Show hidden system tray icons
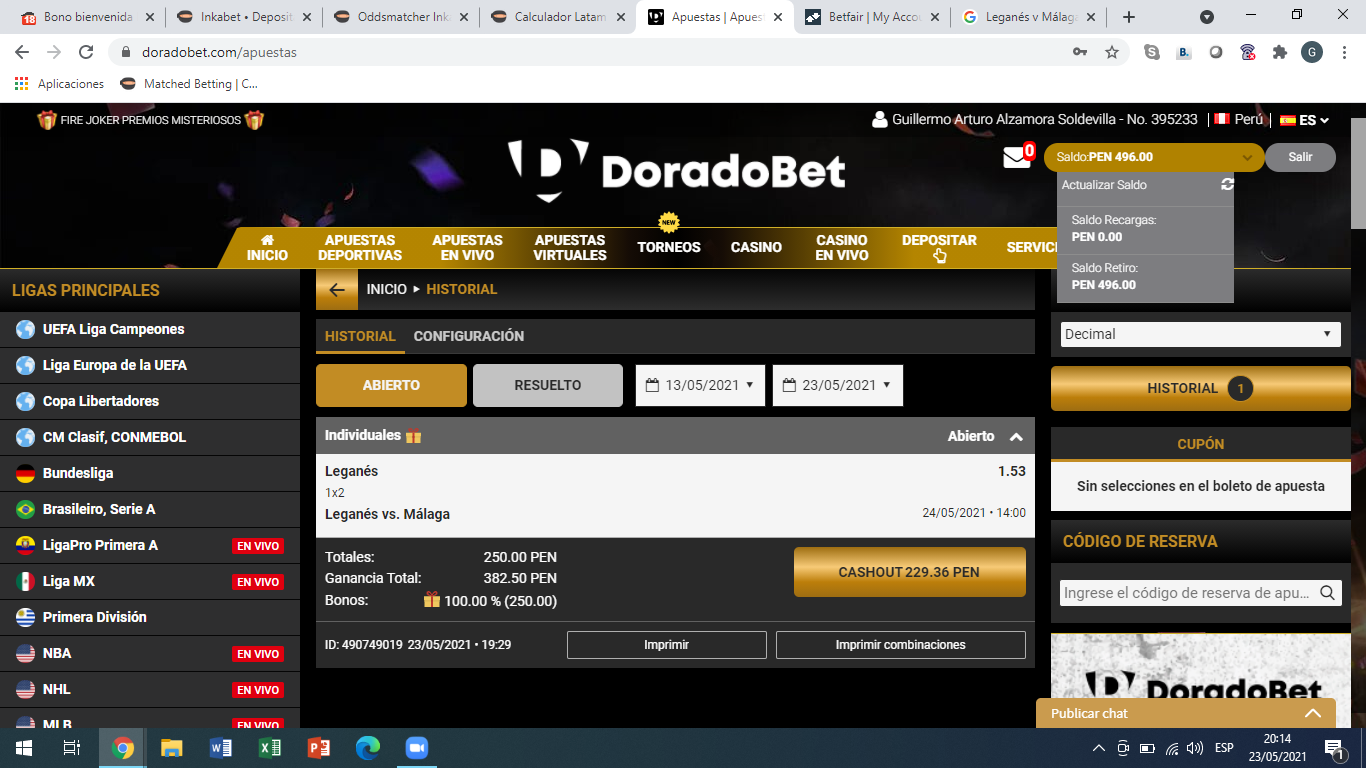The width and height of the screenshot is (1366, 768). point(1098,748)
